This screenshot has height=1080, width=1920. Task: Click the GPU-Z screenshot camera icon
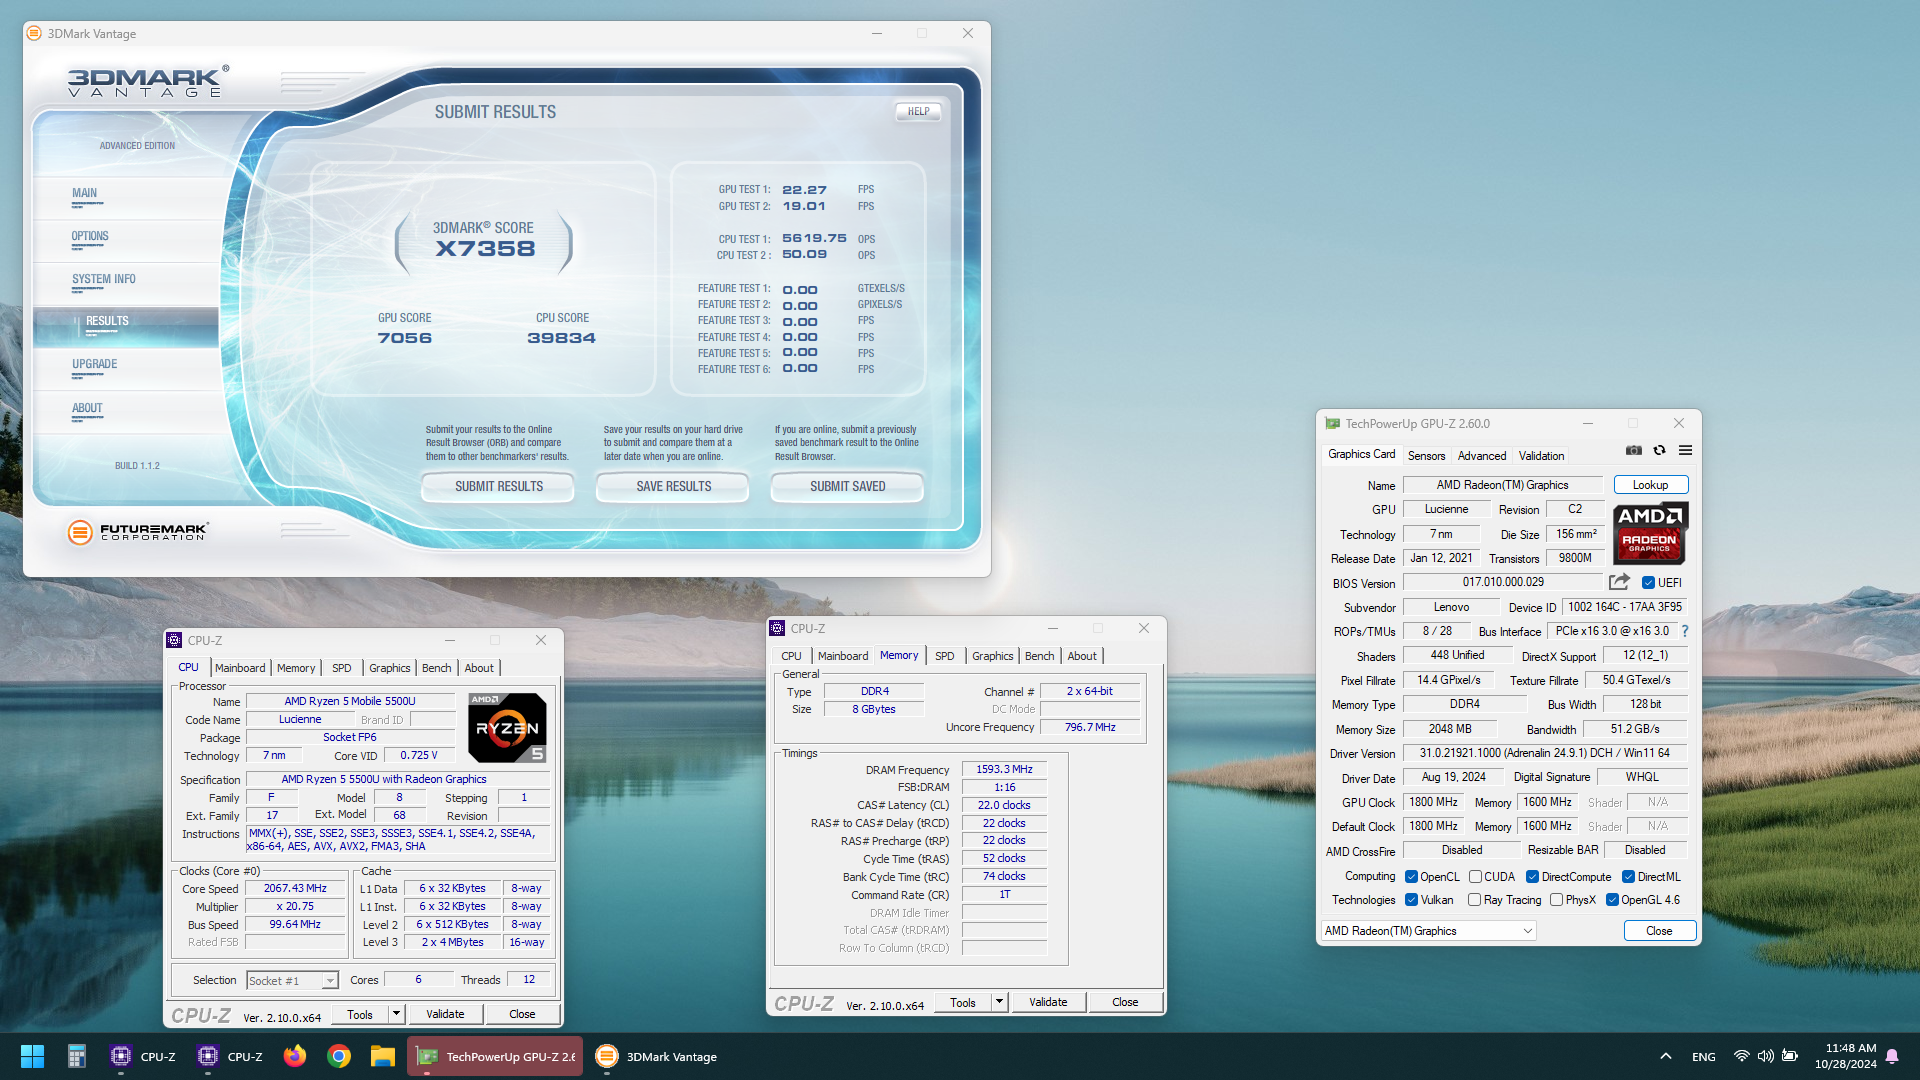click(x=1634, y=451)
